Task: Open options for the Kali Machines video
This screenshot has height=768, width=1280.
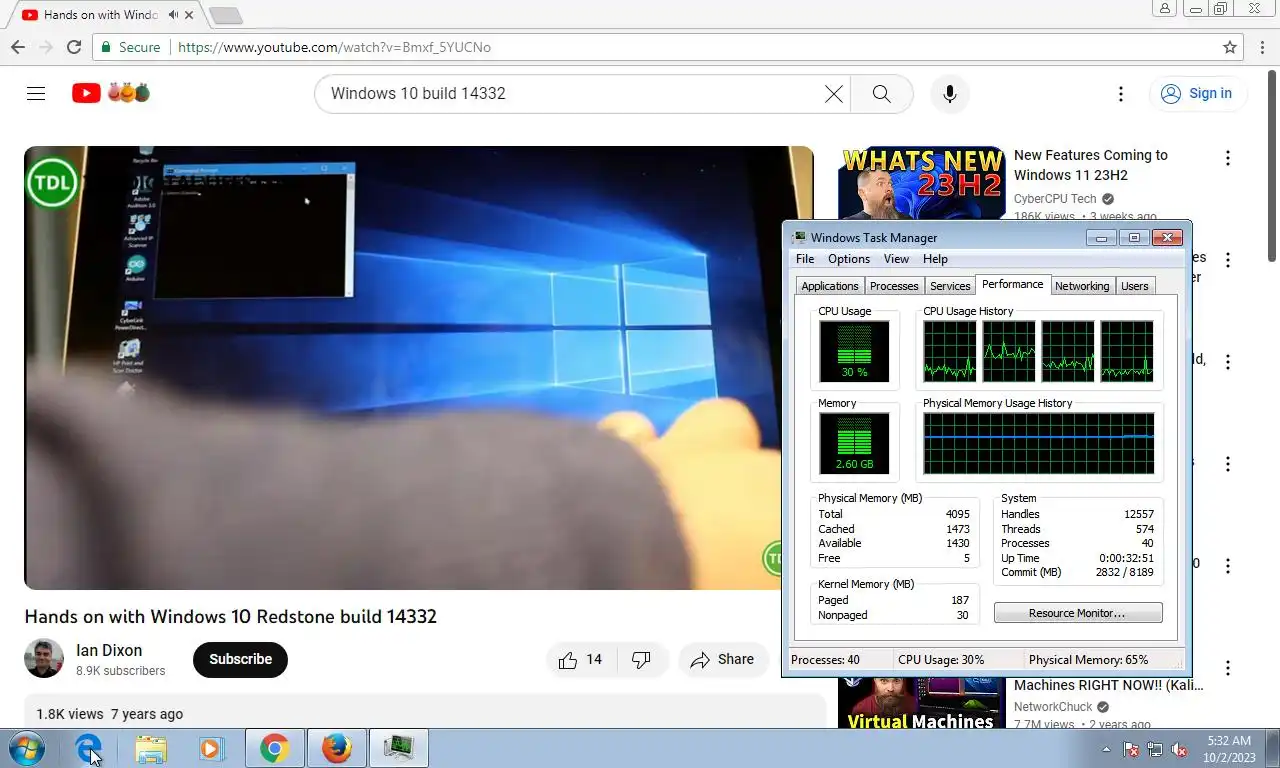Action: [1227, 668]
